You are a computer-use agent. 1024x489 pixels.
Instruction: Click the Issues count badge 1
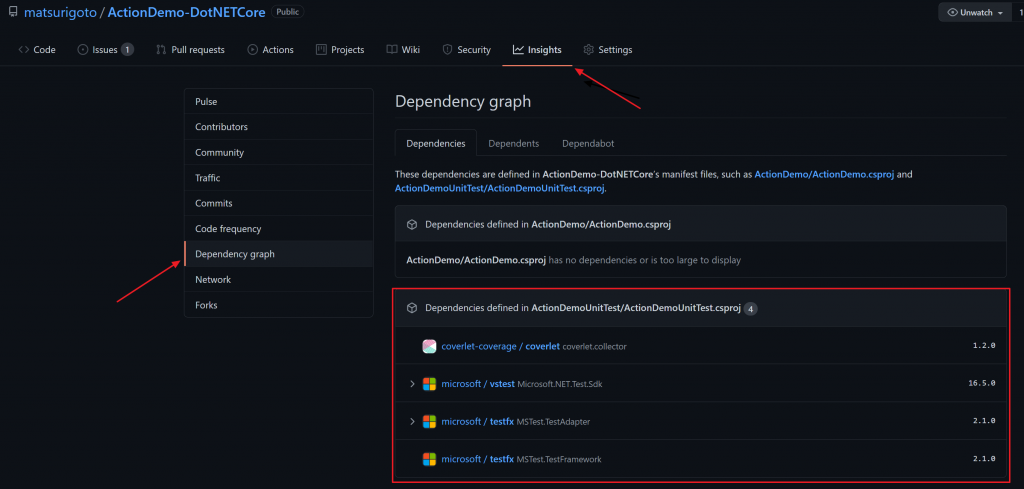(127, 50)
